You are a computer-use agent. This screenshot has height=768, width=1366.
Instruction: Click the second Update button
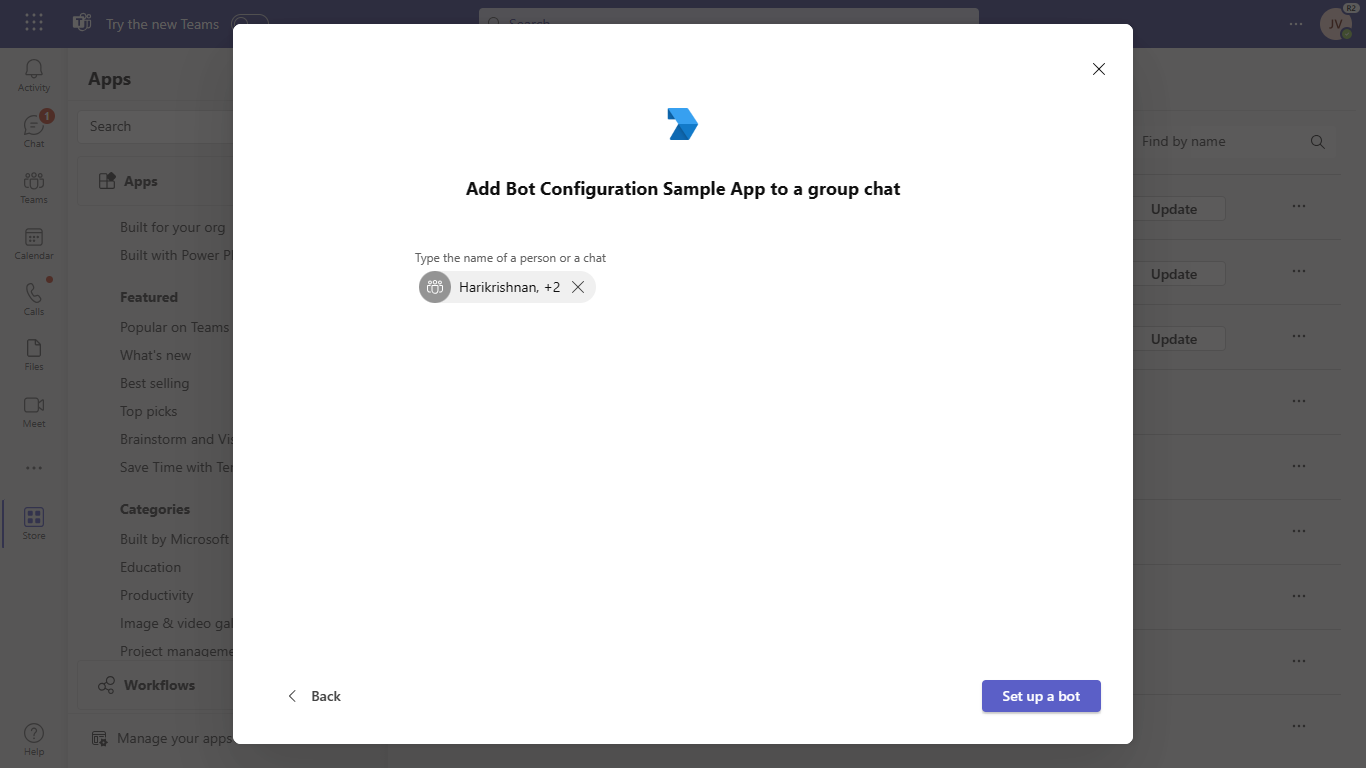pyautogui.click(x=1174, y=274)
